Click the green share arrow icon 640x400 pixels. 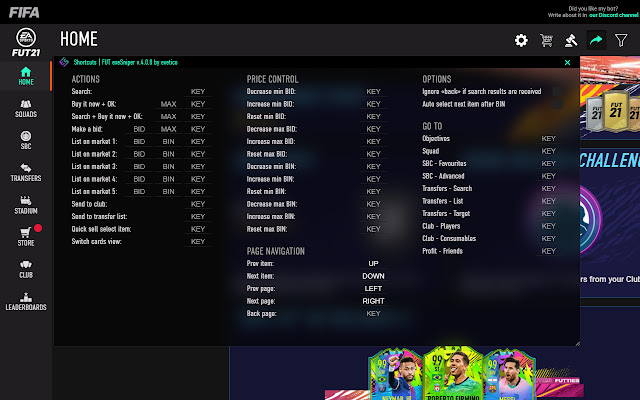596,40
